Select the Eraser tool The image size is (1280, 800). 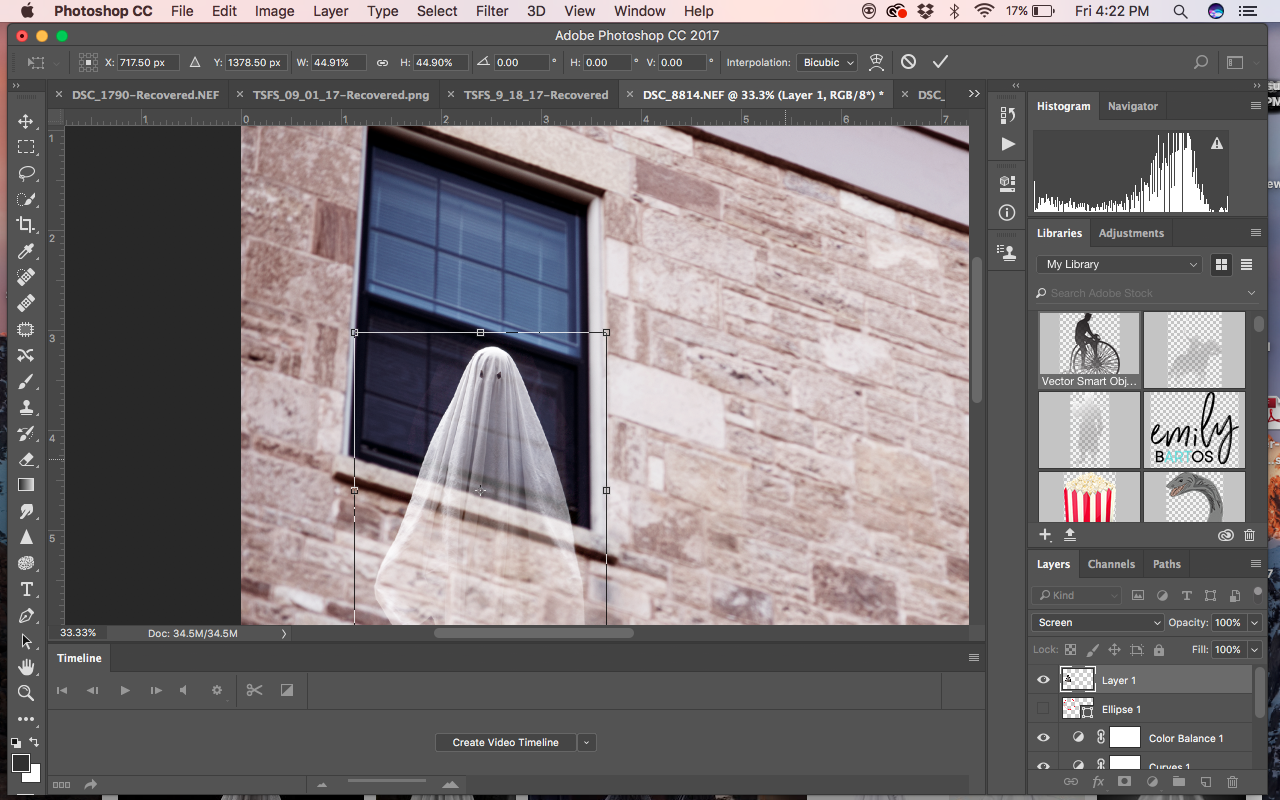coord(26,459)
